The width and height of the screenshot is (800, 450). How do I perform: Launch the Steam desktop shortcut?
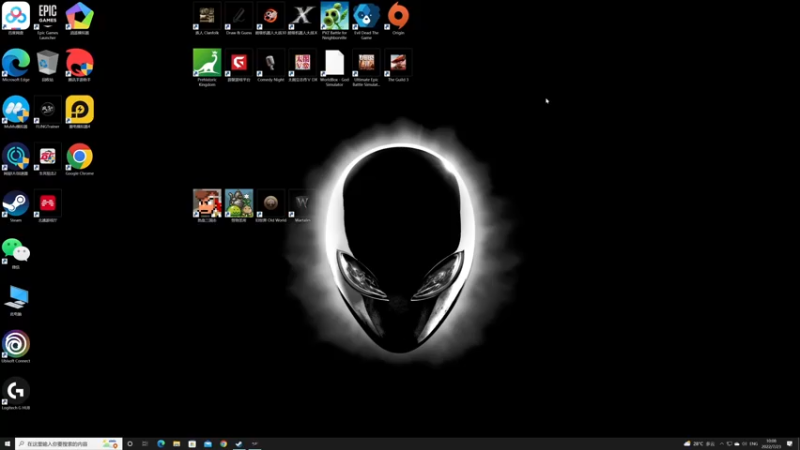tap(16, 204)
